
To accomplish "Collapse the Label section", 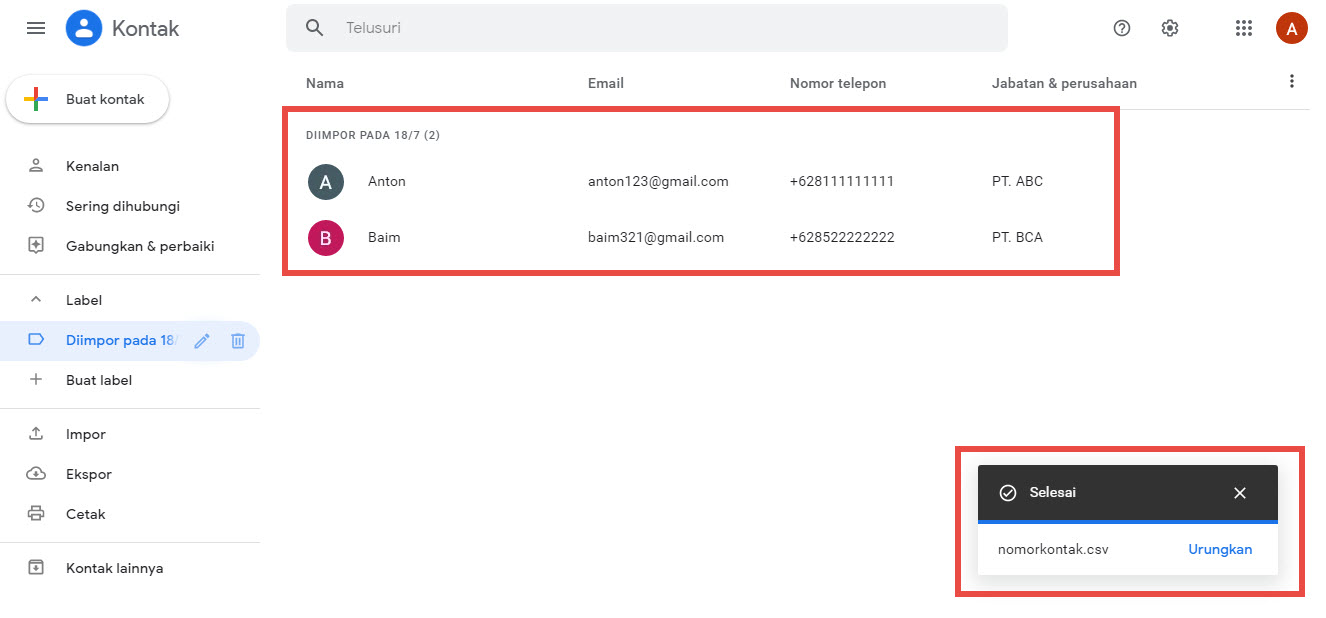I will [36, 300].
